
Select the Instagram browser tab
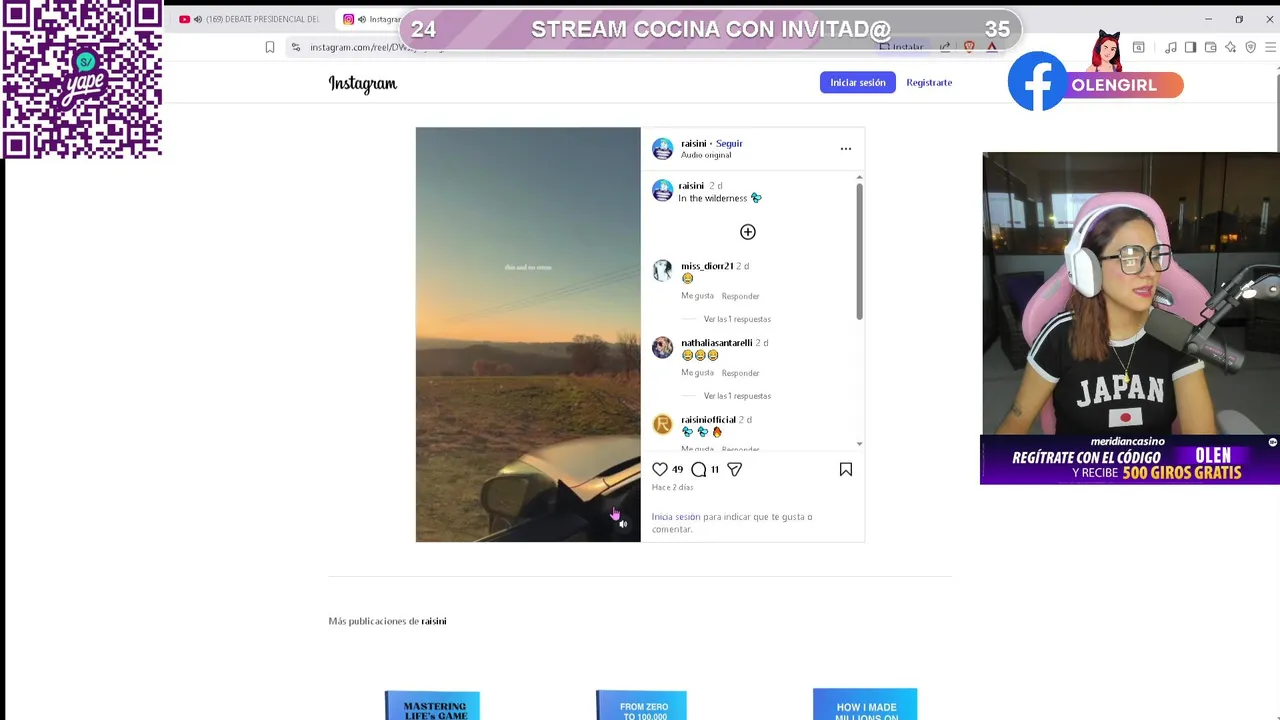point(370,19)
